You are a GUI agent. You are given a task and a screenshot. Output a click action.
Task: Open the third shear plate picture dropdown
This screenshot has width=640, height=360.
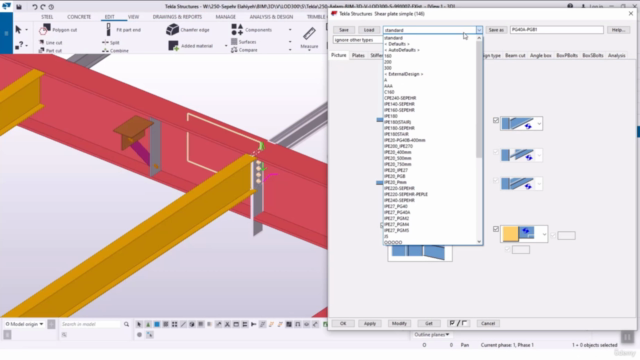click(x=539, y=184)
